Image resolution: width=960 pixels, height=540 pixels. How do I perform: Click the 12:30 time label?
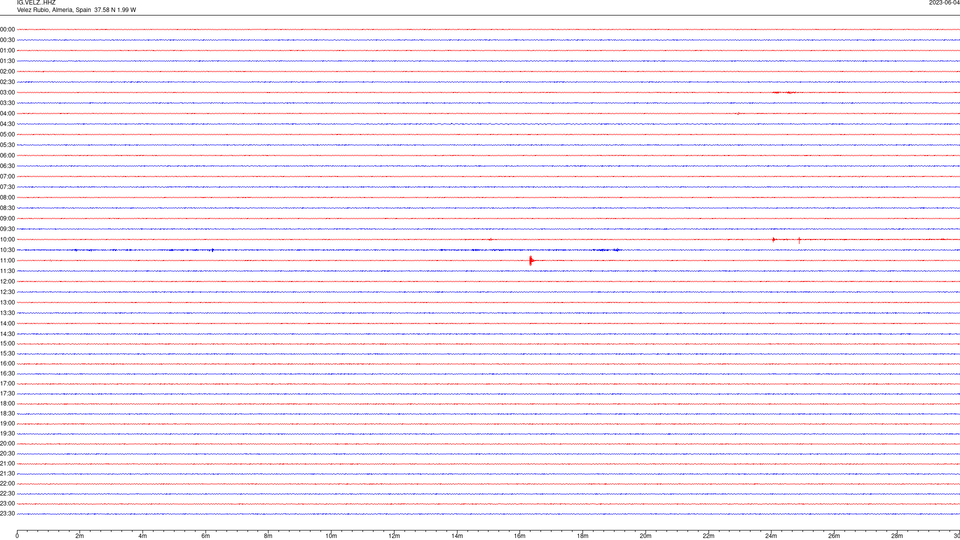point(7,292)
